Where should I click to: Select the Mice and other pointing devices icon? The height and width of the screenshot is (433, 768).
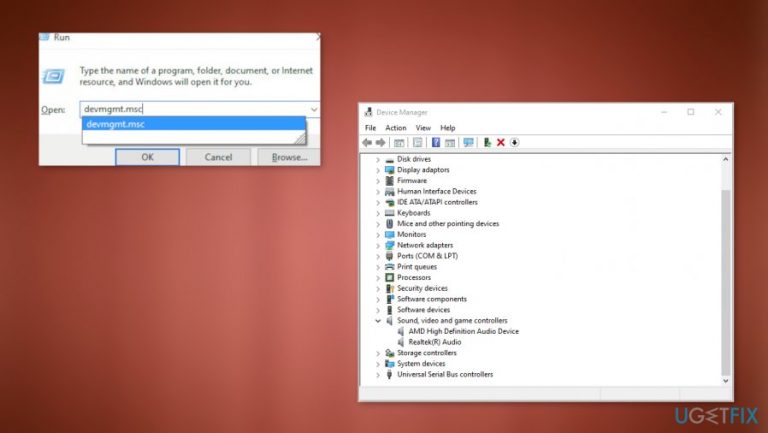point(389,224)
